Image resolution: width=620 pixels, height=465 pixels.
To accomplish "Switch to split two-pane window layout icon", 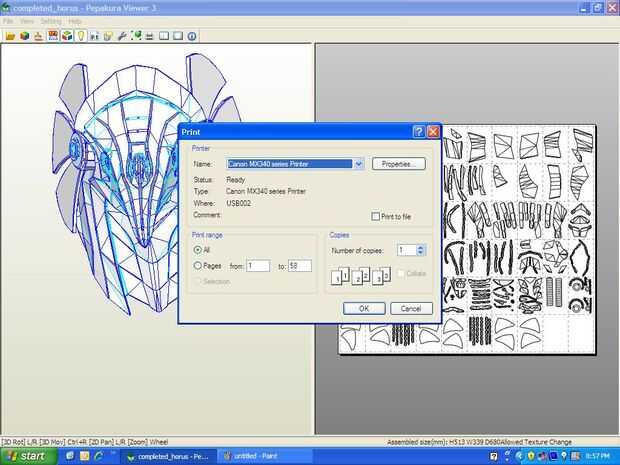I will point(164,36).
